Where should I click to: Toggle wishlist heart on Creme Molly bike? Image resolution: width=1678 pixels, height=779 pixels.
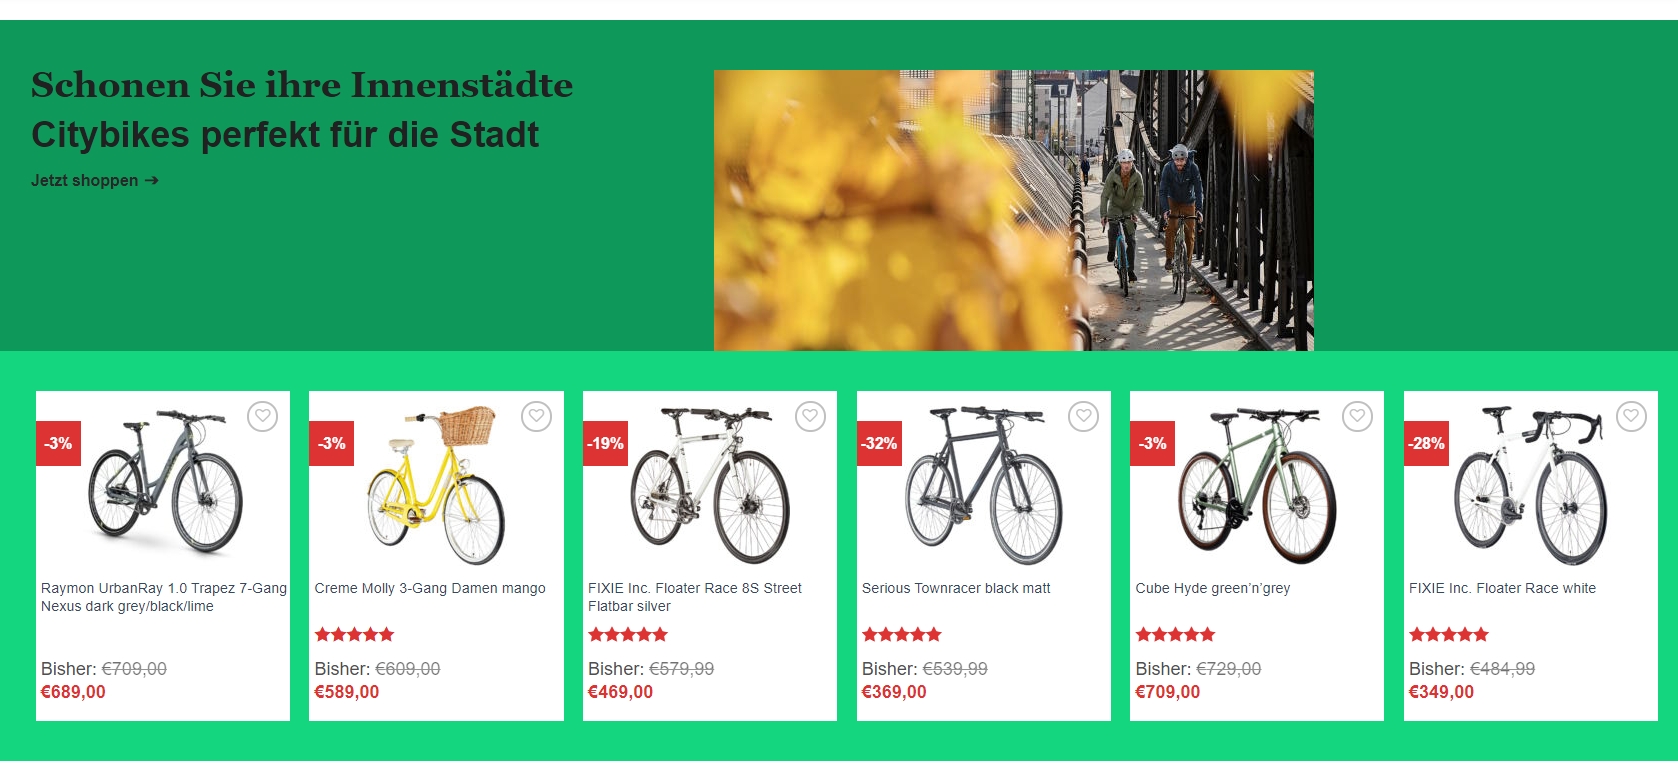pos(536,416)
